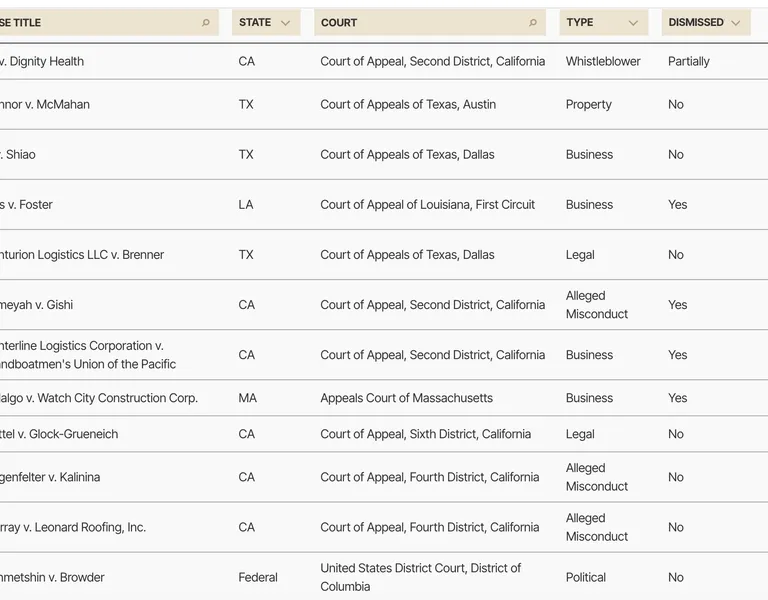Screen dimensions: 768x600
Task: Open the Browder case row
Action: pos(384,577)
